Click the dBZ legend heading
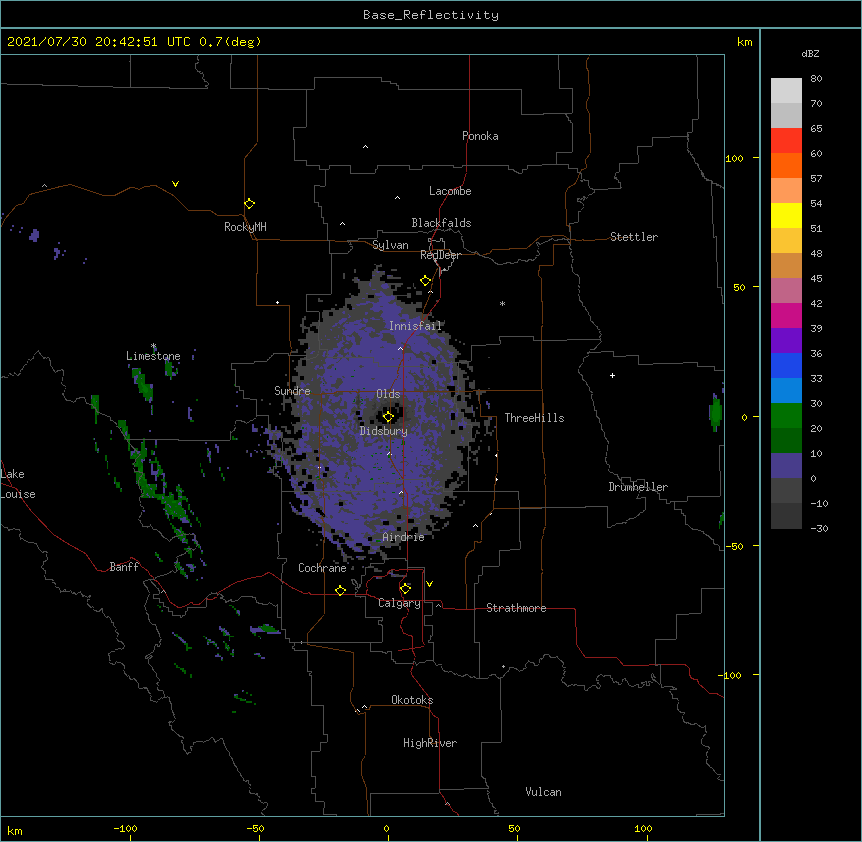The image size is (862, 842). (810, 53)
